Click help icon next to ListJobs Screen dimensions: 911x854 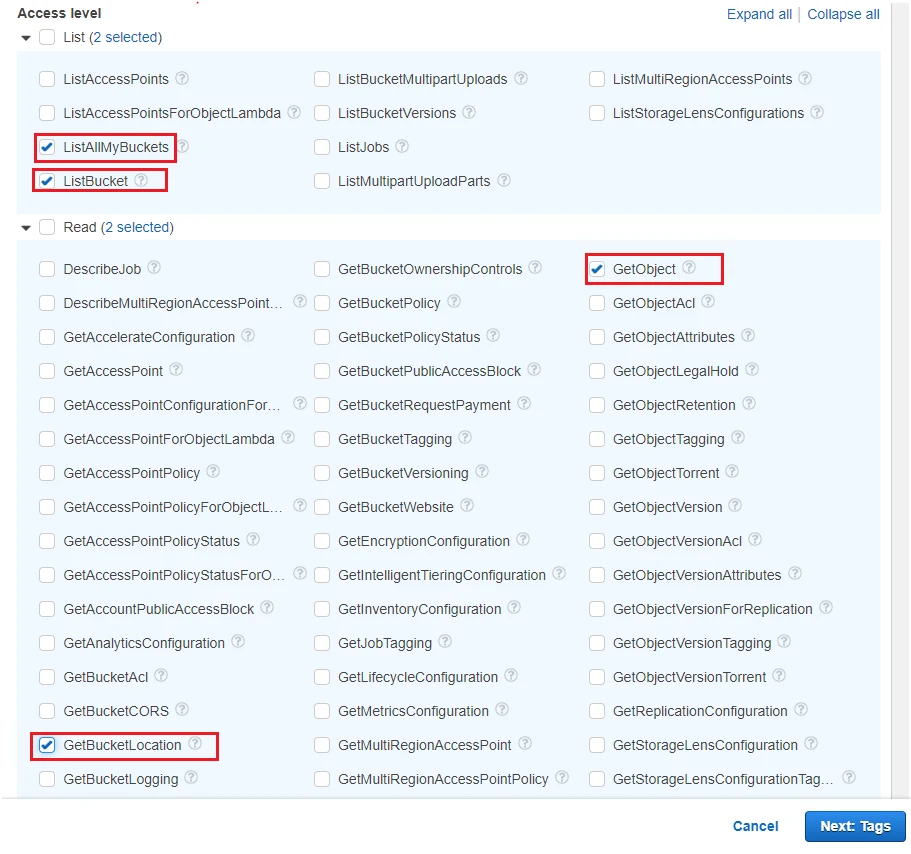pos(402,146)
